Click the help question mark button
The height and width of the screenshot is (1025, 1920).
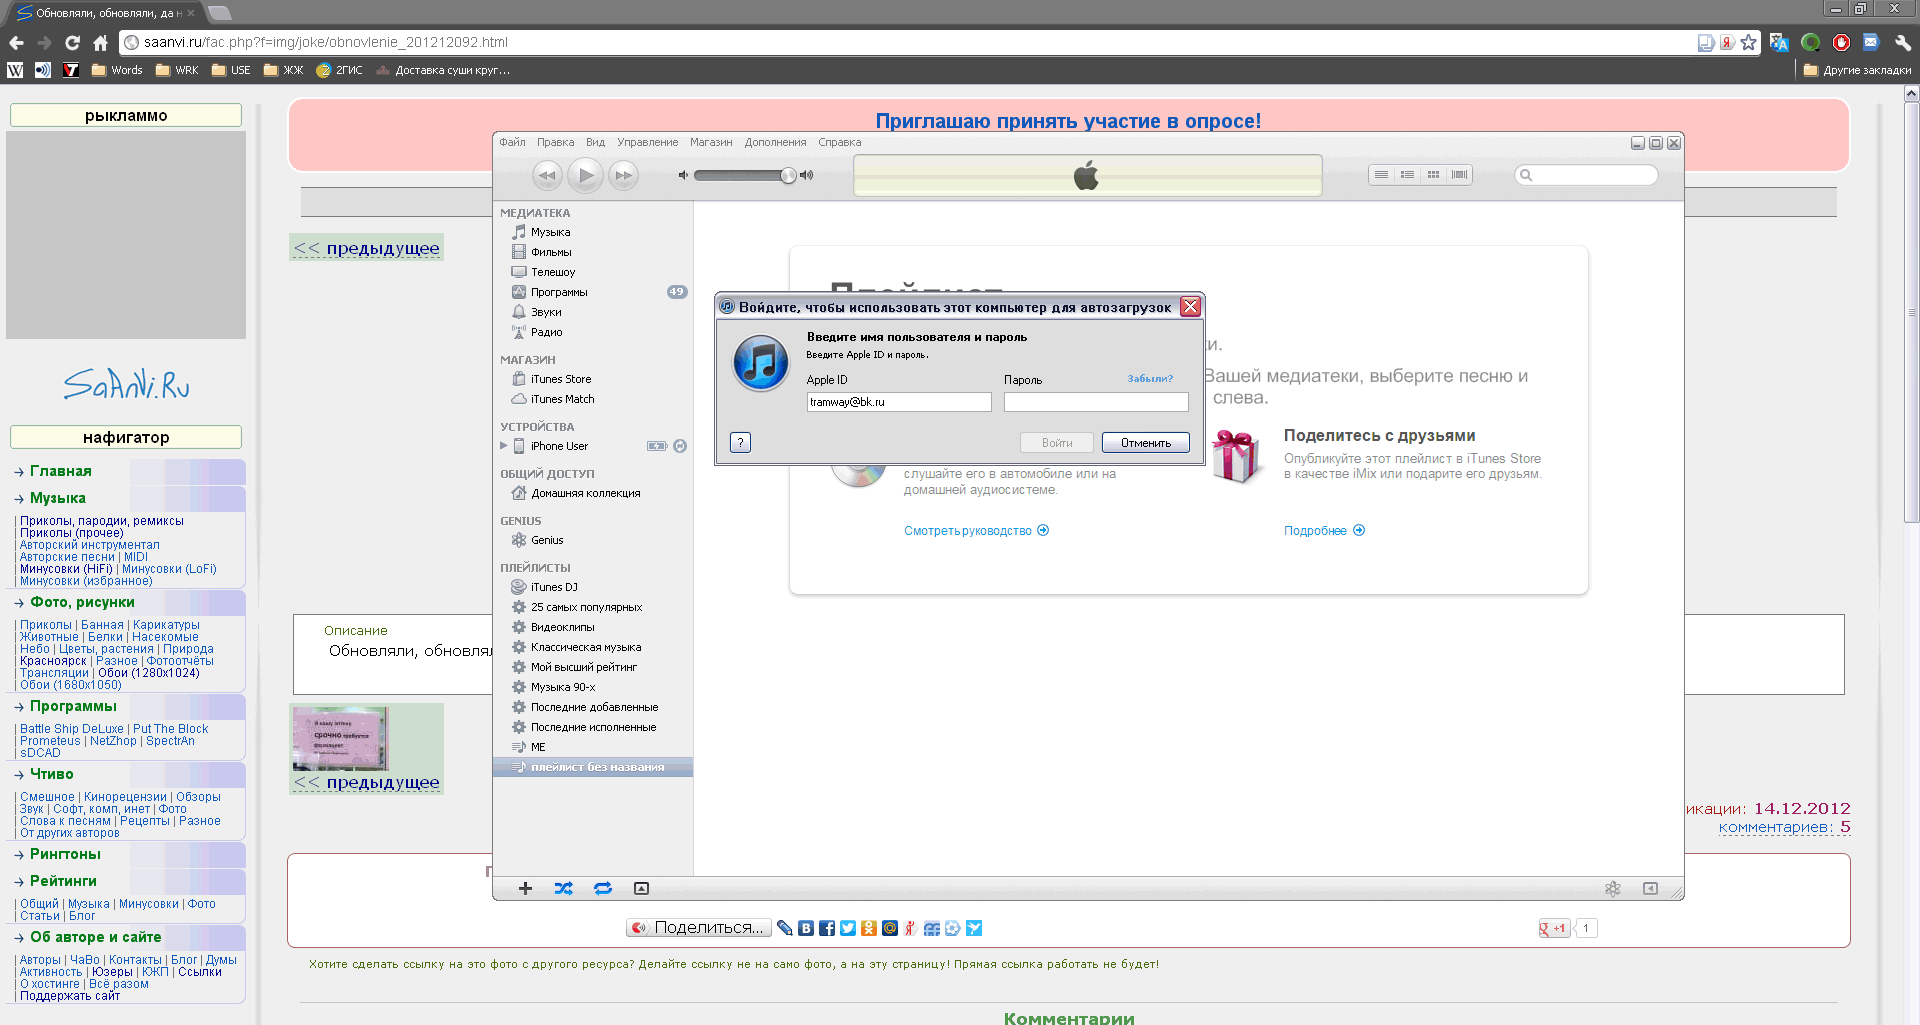tap(740, 443)
